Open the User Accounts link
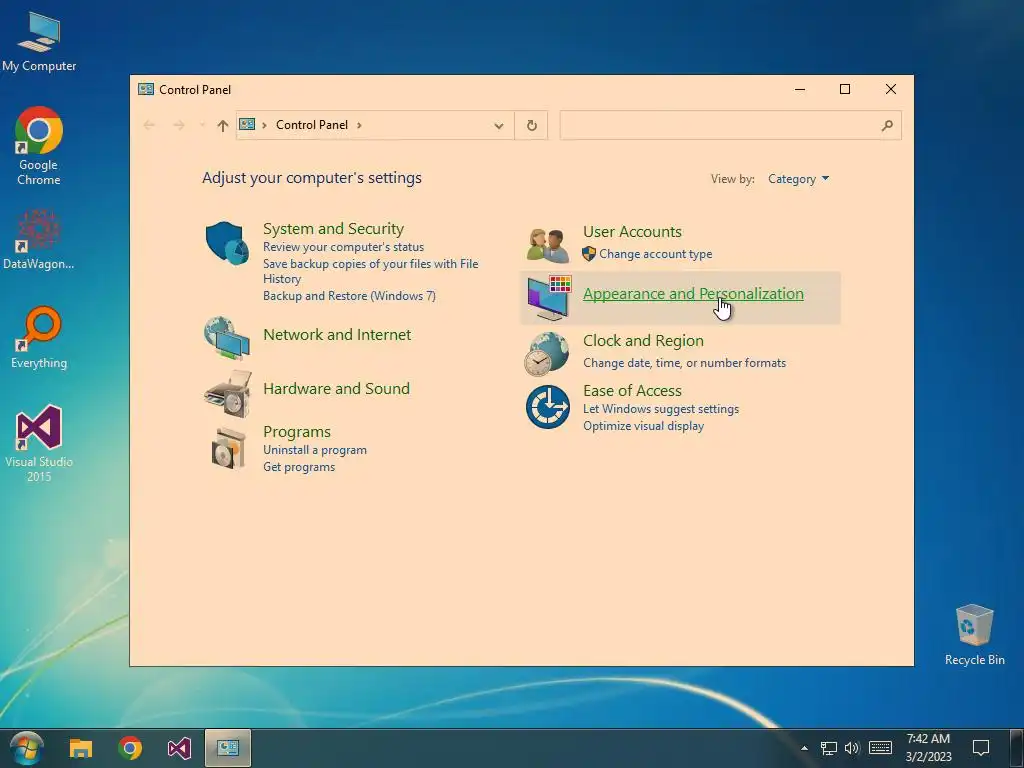This screenshot has width=1024, height=768. point(632,232)
